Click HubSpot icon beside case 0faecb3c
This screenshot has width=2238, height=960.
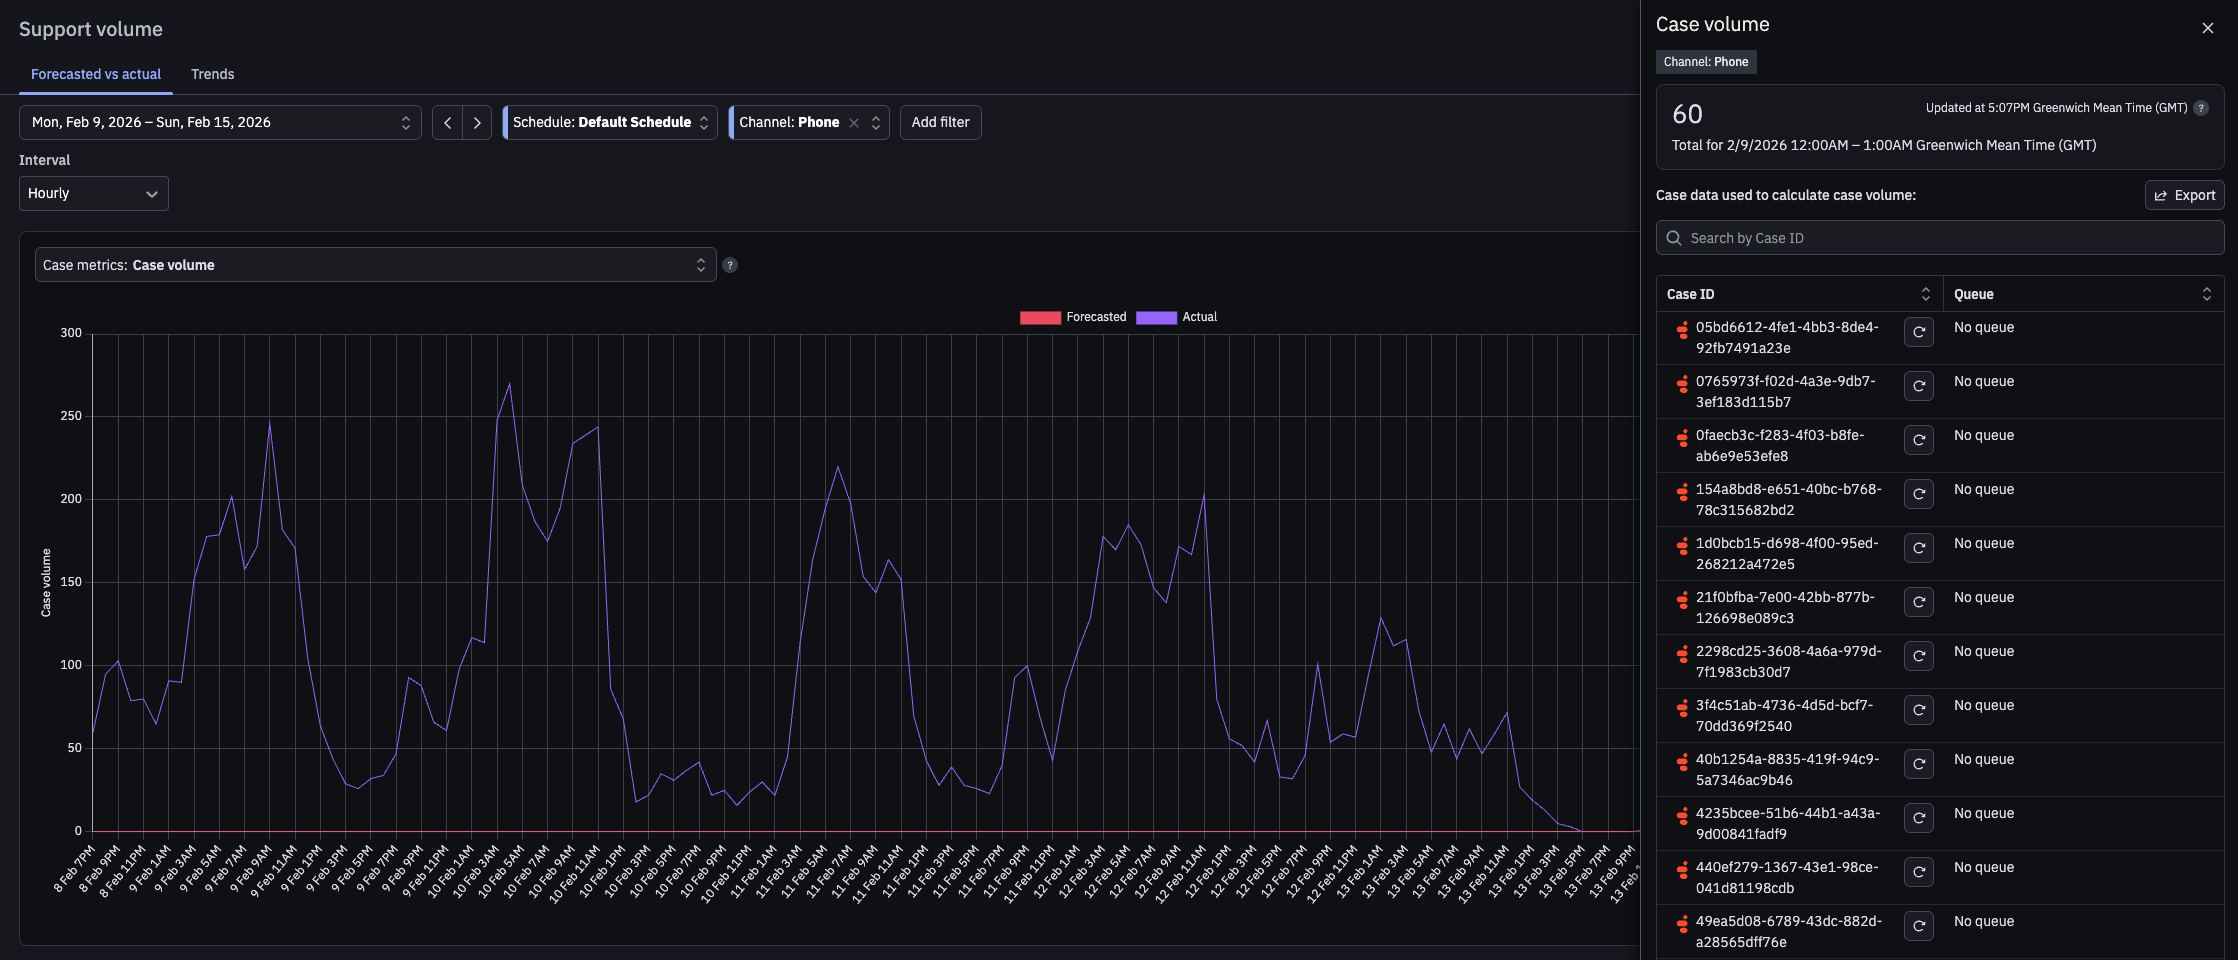click(1682, 437)
